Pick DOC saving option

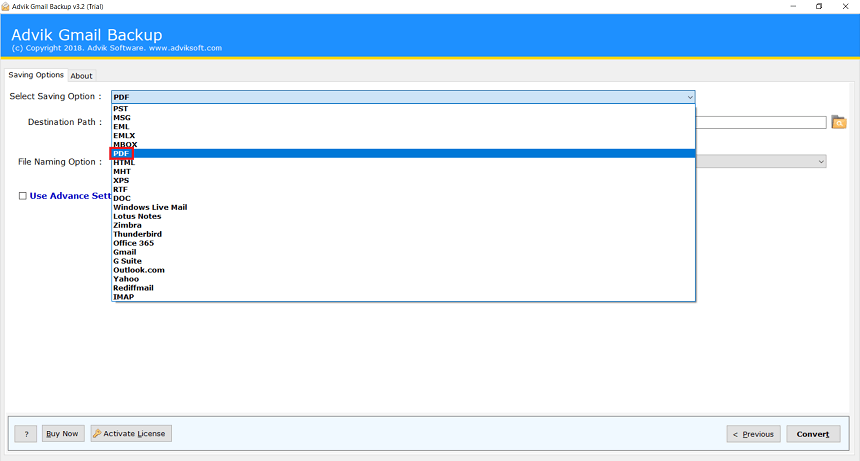pyautogui.click(x=403, y=198)
